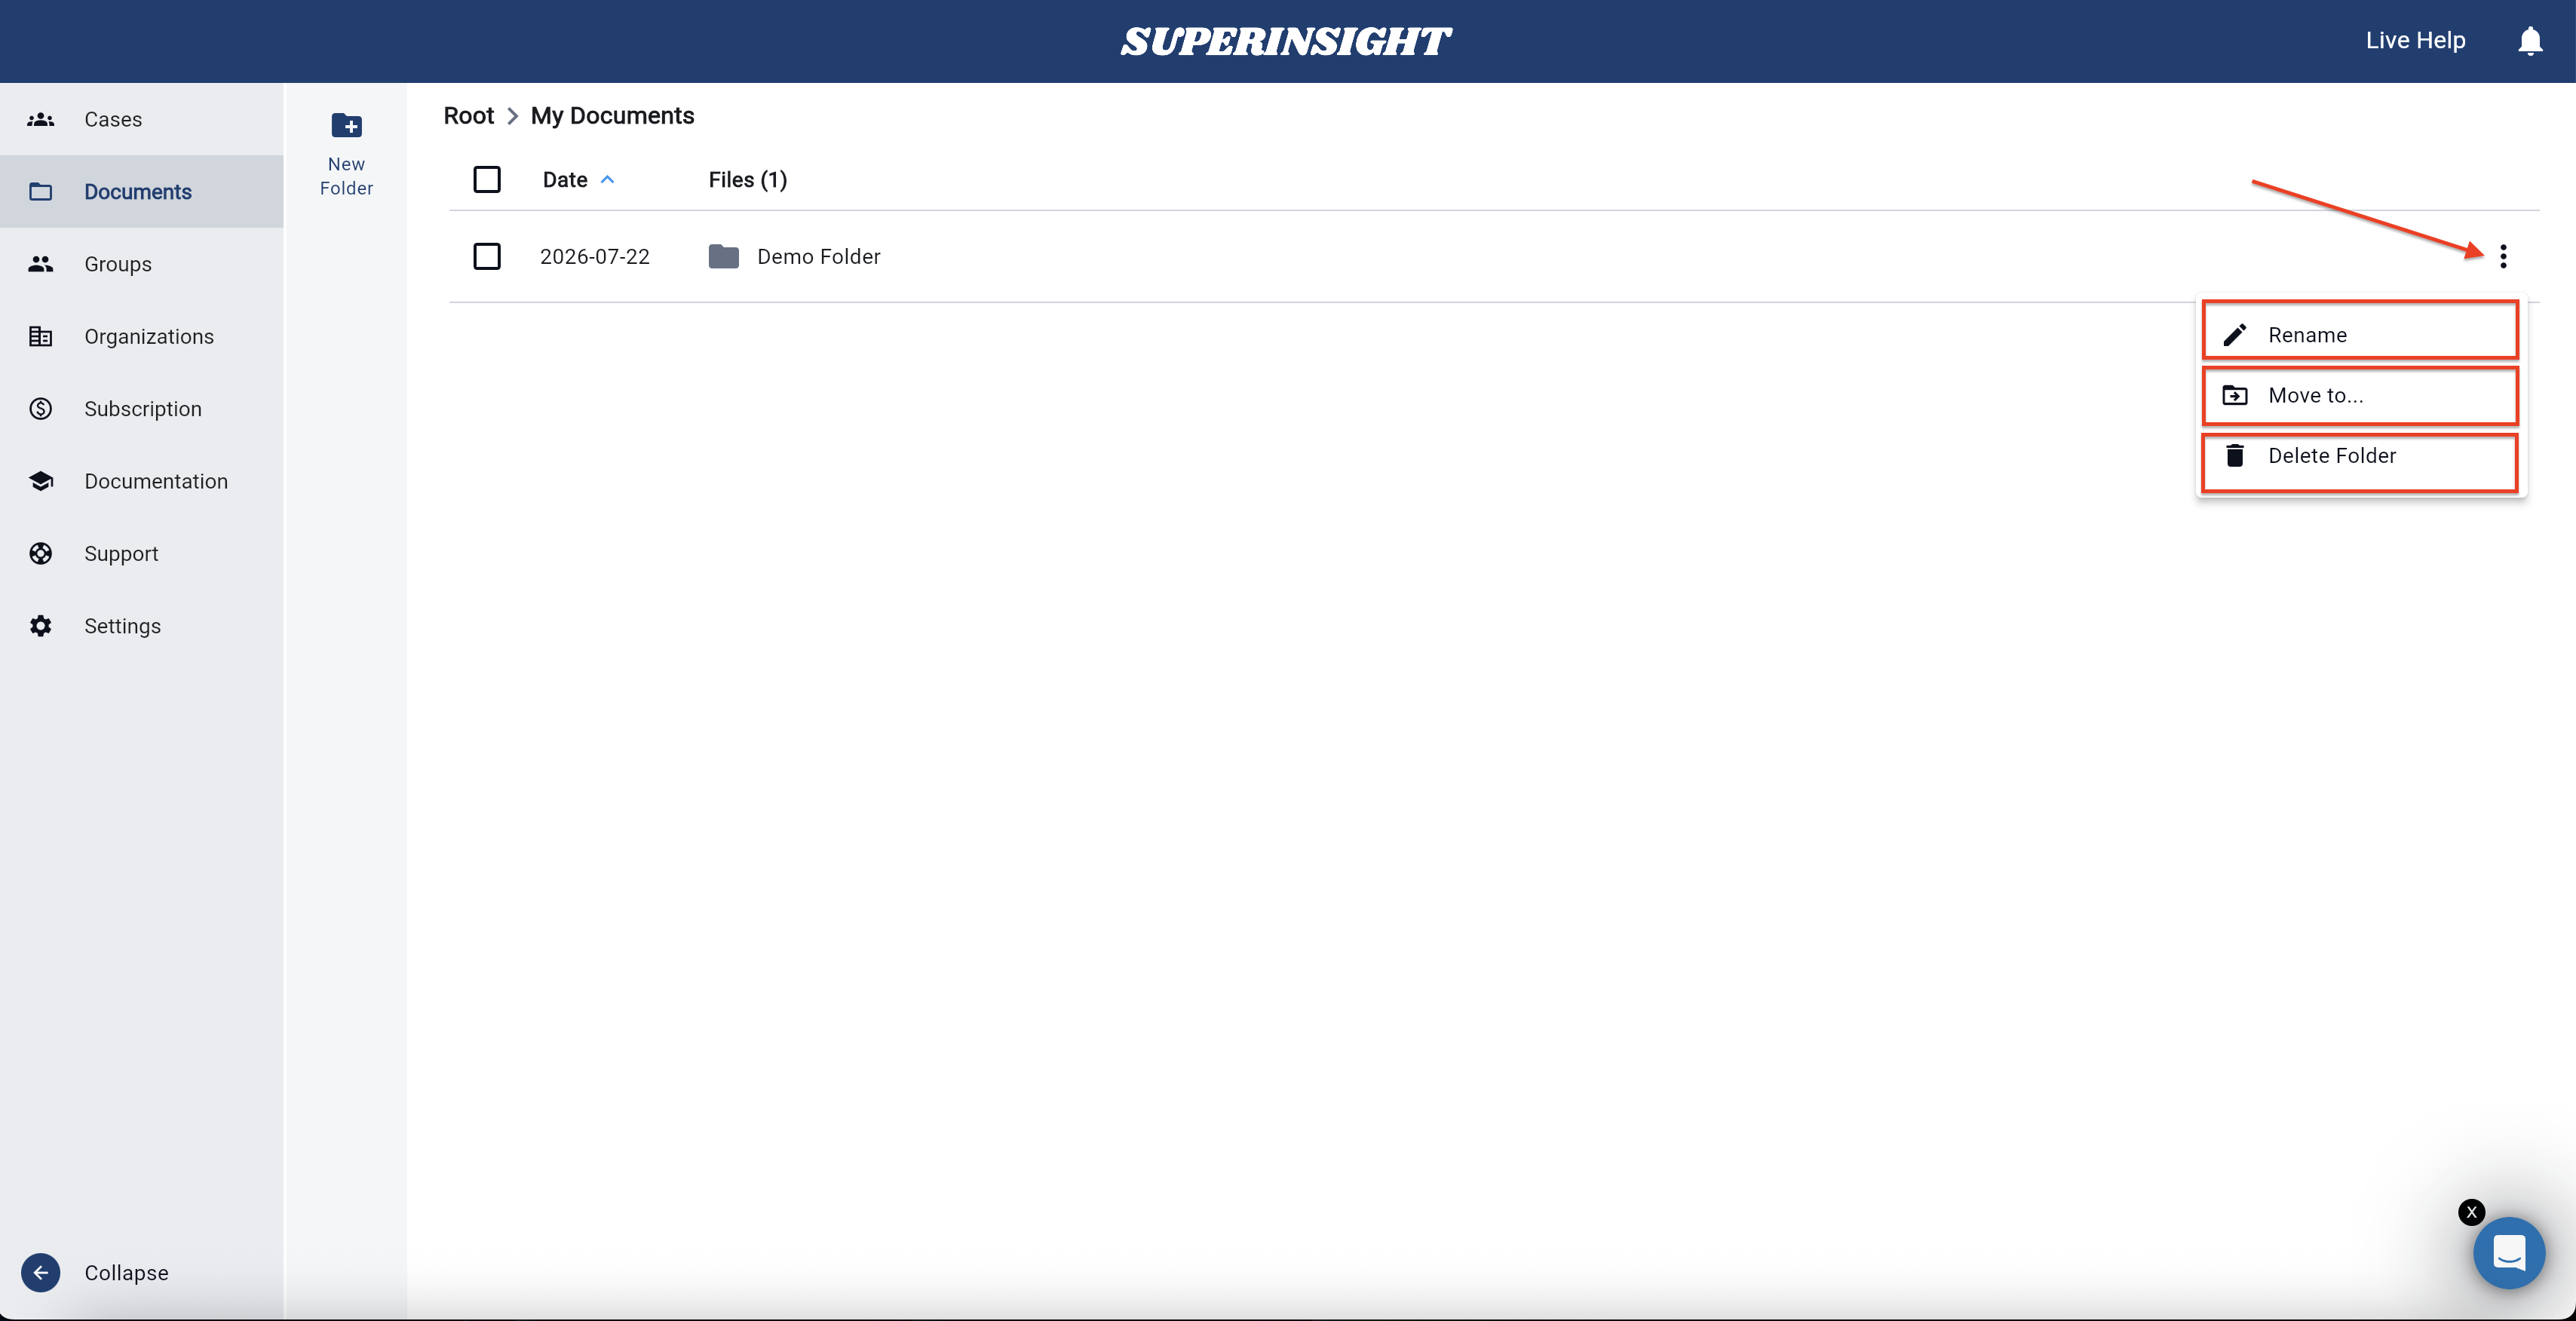Click the trash icon beside Delete Folder
This screenshot has height=1321, width=2576.
coord(2235,455)
